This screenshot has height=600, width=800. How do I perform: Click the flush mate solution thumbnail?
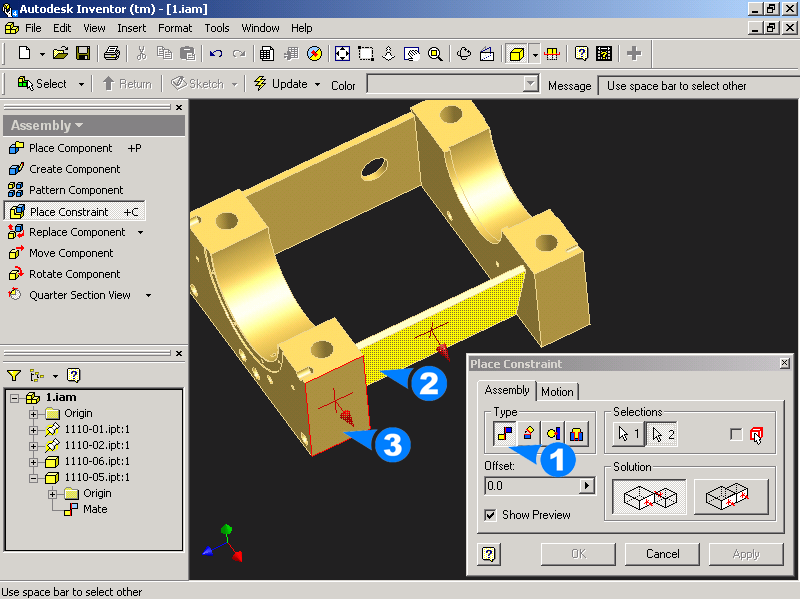click(x=731, y=497)
